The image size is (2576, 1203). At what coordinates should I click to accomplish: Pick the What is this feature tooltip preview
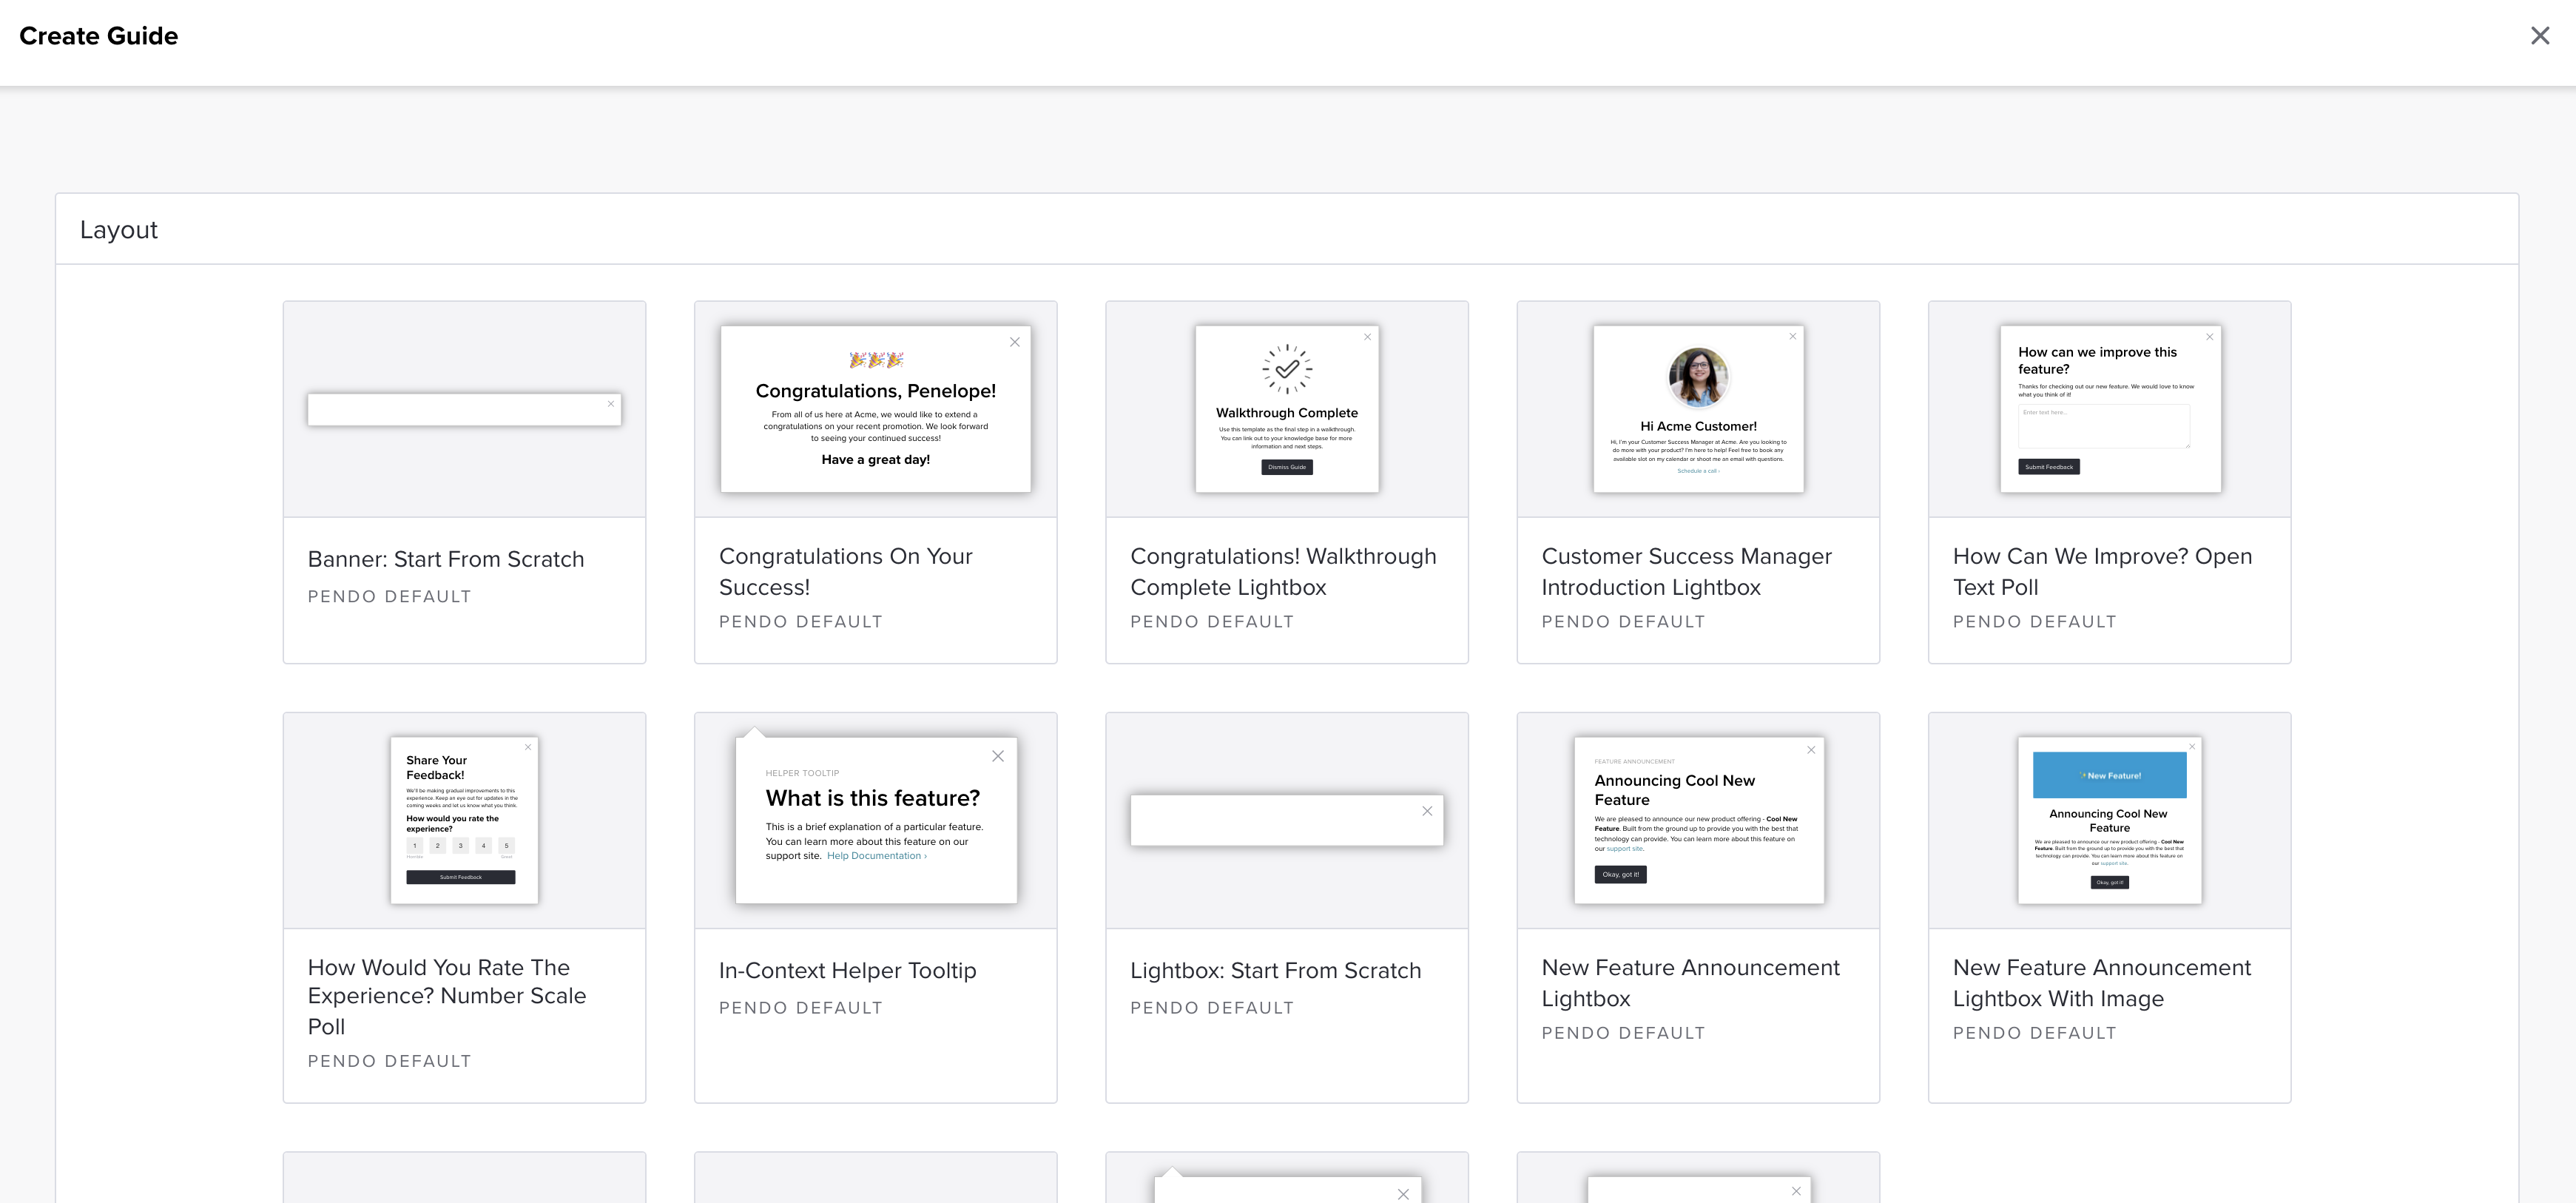(875, 820)
